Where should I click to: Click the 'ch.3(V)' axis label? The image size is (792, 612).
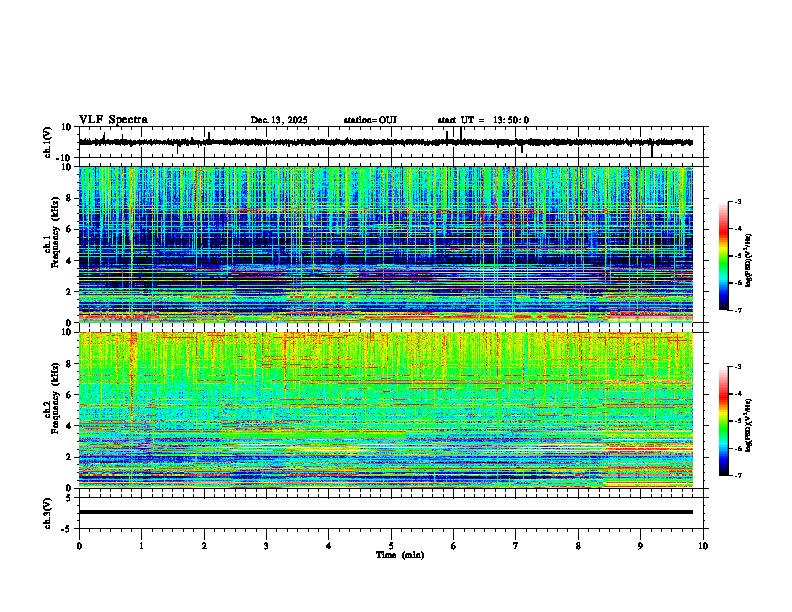(x=48, y=513)
